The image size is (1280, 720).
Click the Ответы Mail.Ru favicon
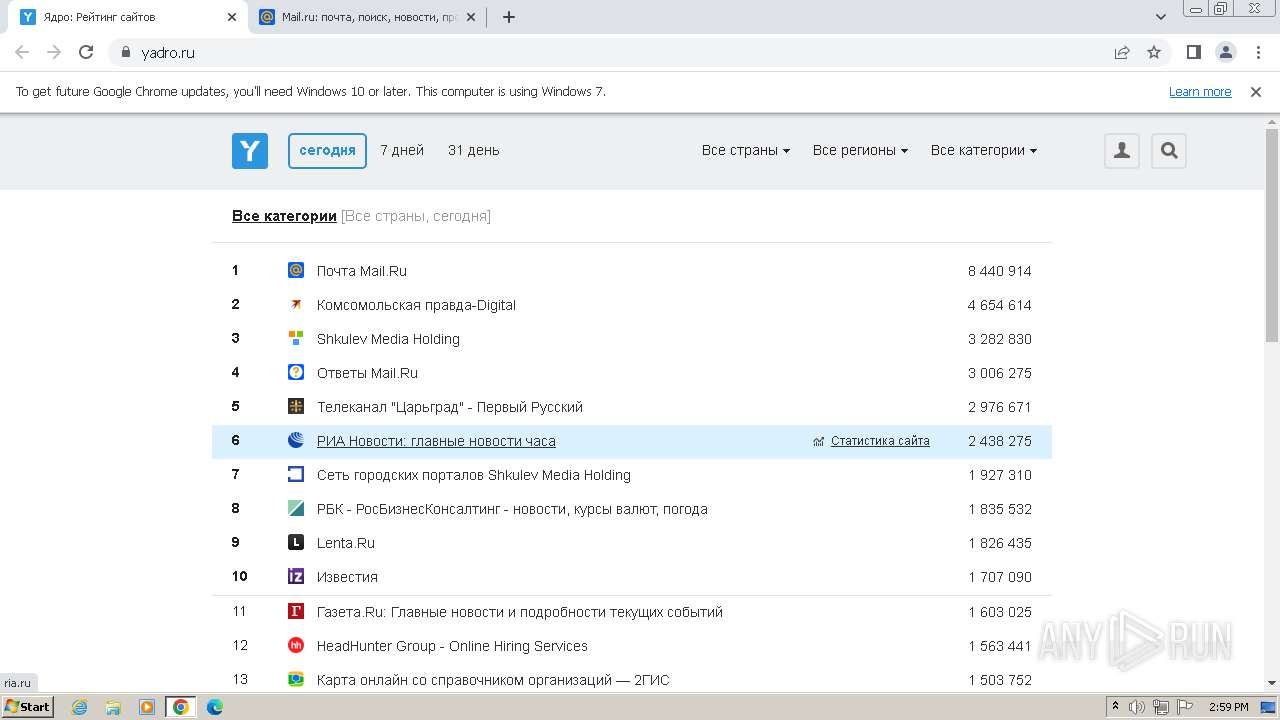[x=296, y=372]
